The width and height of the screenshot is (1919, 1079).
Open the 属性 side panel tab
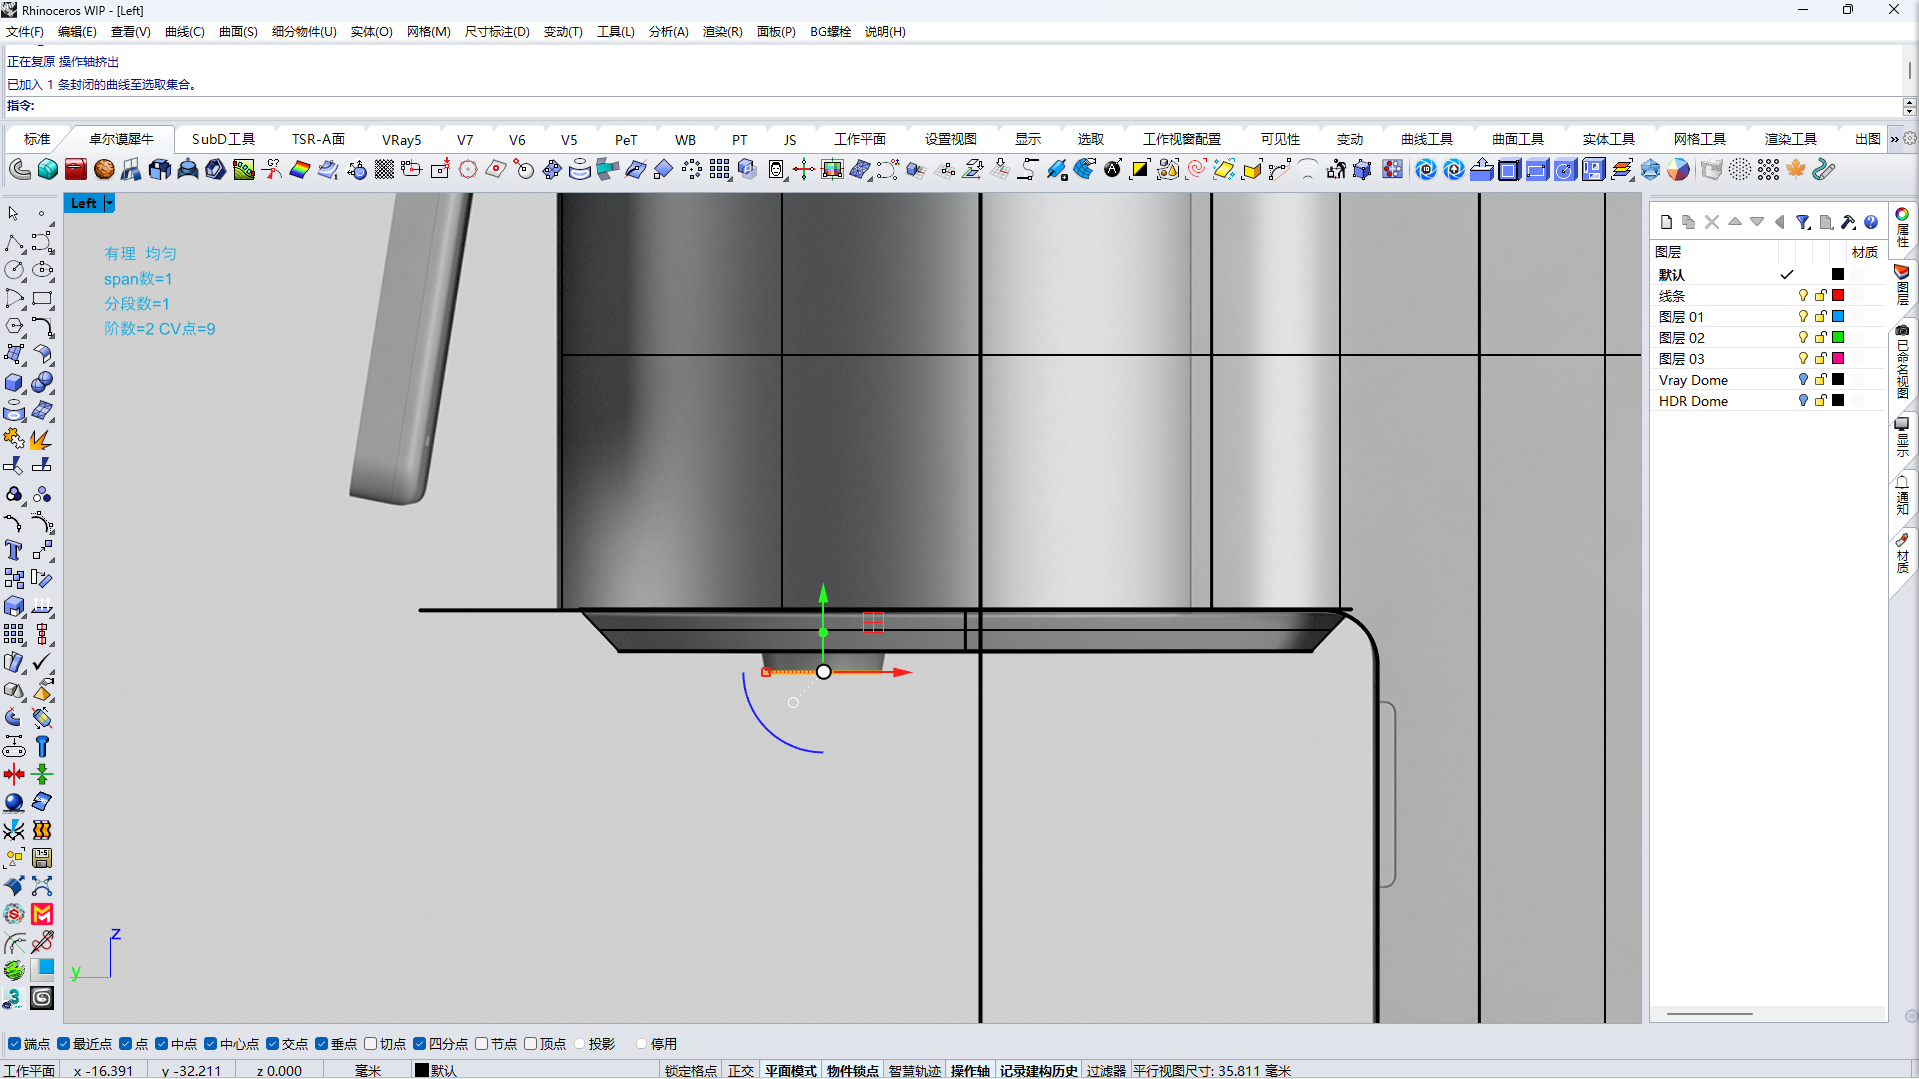coord(1902,228)
